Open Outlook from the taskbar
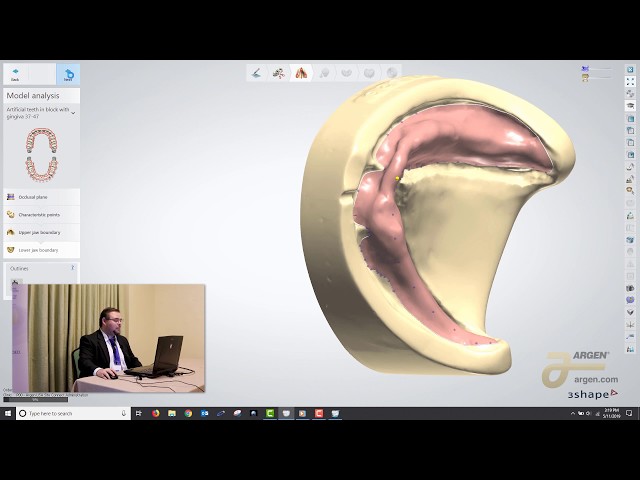Screen dimensions: 640x480 (x=204, y=413)
